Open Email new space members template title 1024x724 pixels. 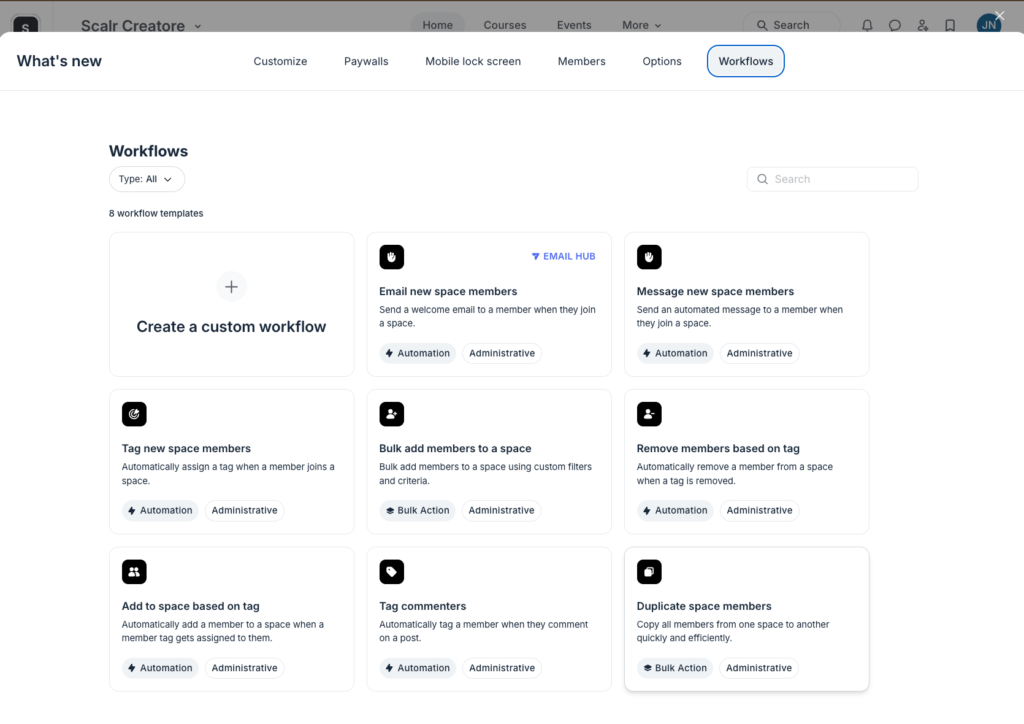[x=448, y=291]
